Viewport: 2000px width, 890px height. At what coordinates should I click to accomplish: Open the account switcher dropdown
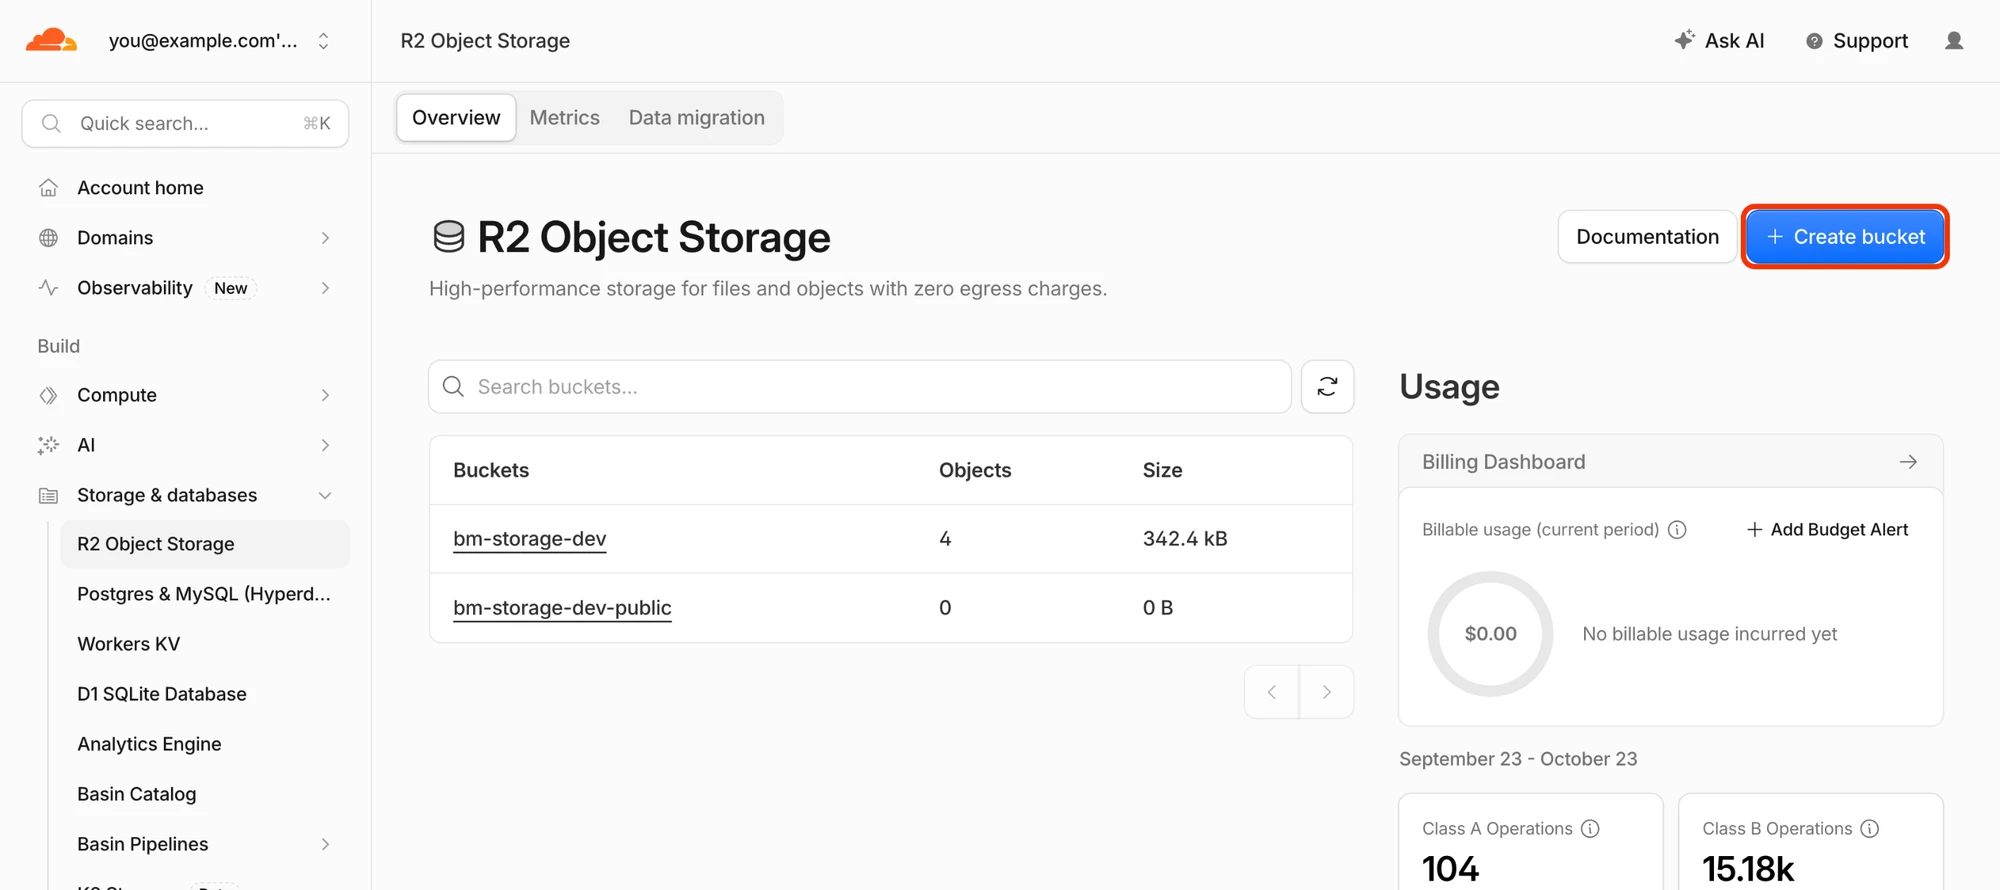point(323,41)
